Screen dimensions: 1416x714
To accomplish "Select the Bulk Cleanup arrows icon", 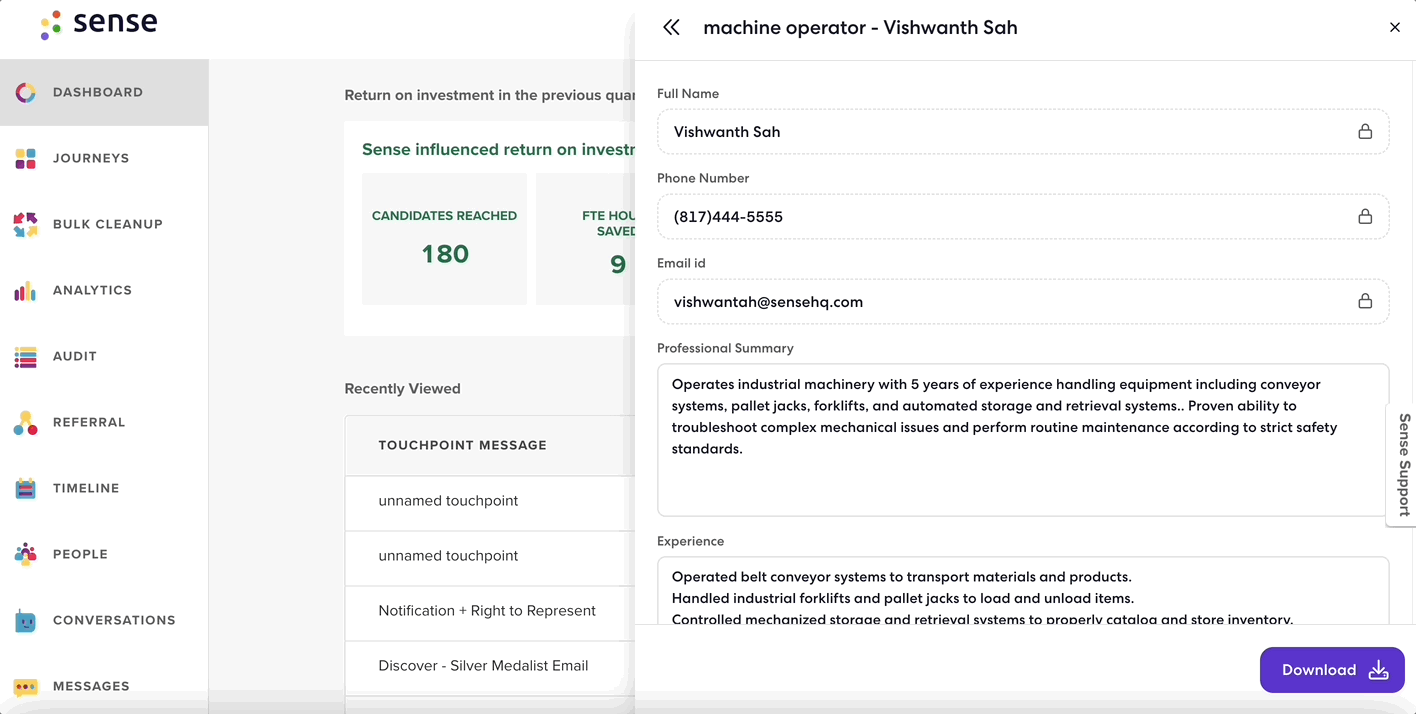I will pyautogui.click(x=26, y=224).
